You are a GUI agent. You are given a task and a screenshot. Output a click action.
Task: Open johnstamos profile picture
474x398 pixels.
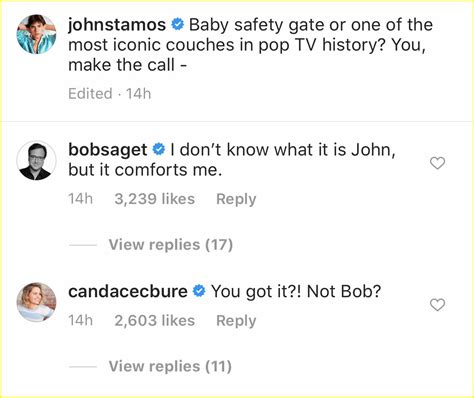click(36, 34)
